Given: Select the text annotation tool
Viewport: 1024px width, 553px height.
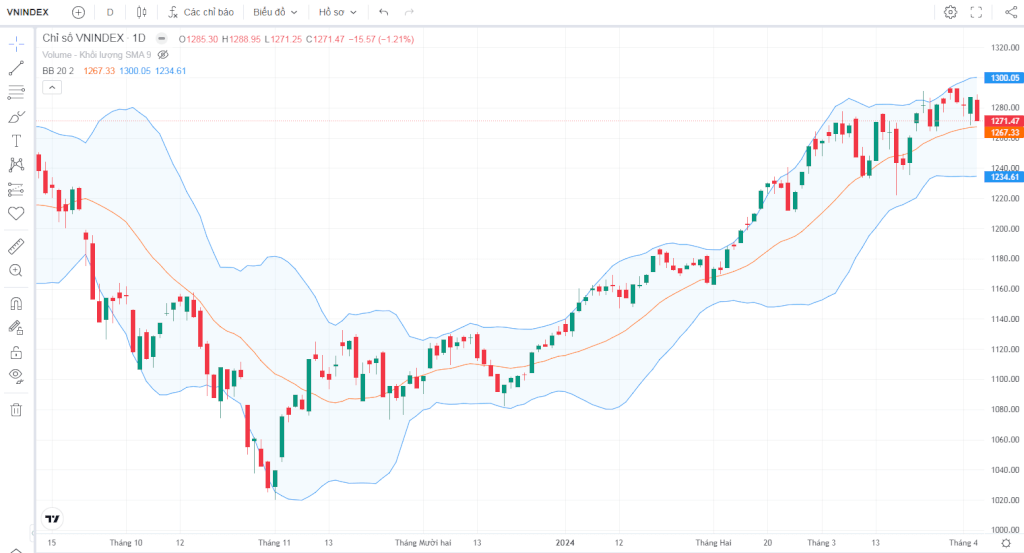Looking at the screenshot, I should 16,141.
